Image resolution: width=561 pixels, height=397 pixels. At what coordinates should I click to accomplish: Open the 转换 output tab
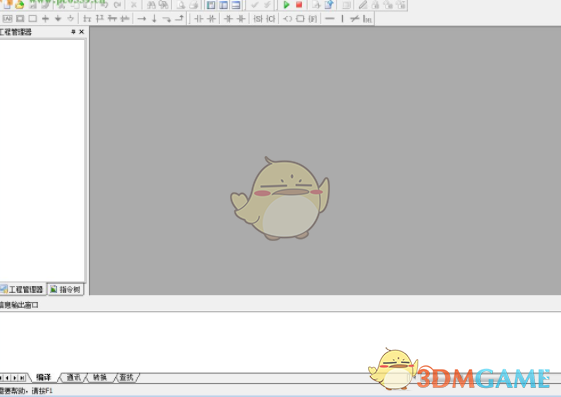point(100,377)
